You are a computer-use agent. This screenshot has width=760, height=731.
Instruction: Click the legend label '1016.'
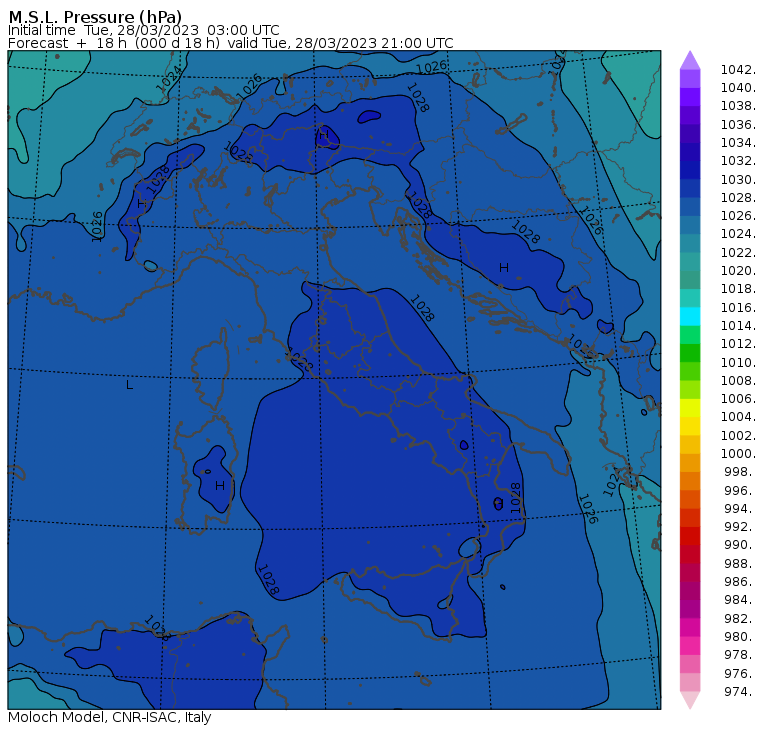[x=738, y=307]
